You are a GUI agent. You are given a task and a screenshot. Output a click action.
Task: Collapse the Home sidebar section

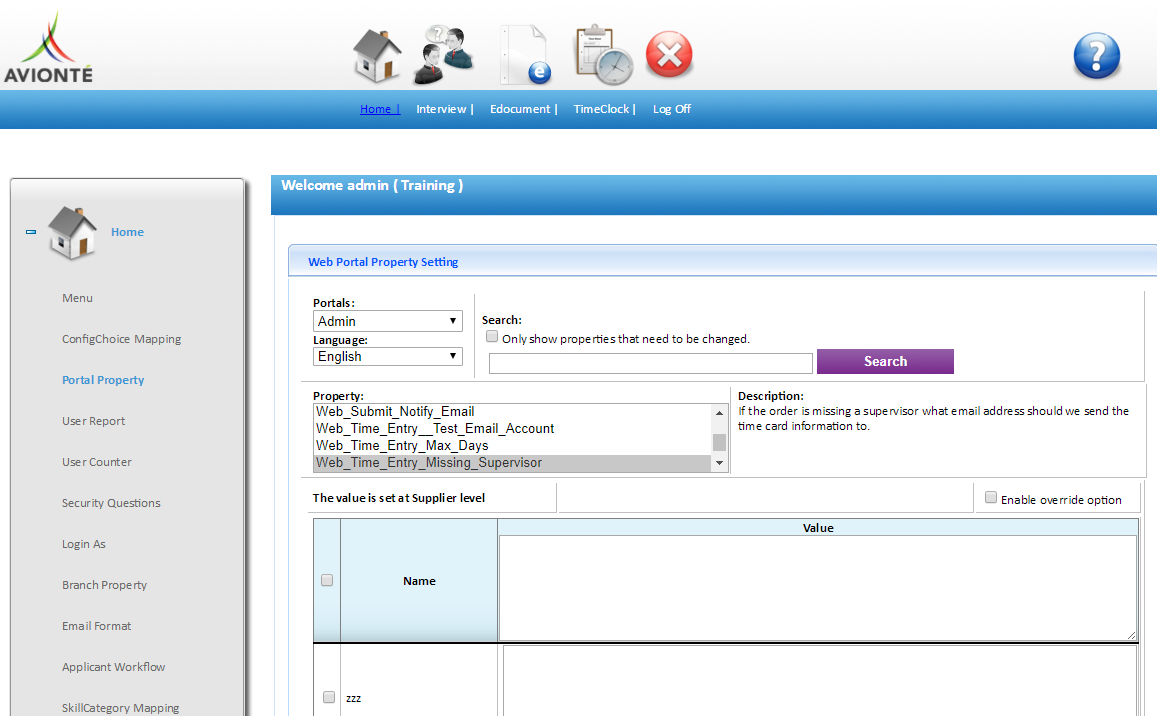31,232
